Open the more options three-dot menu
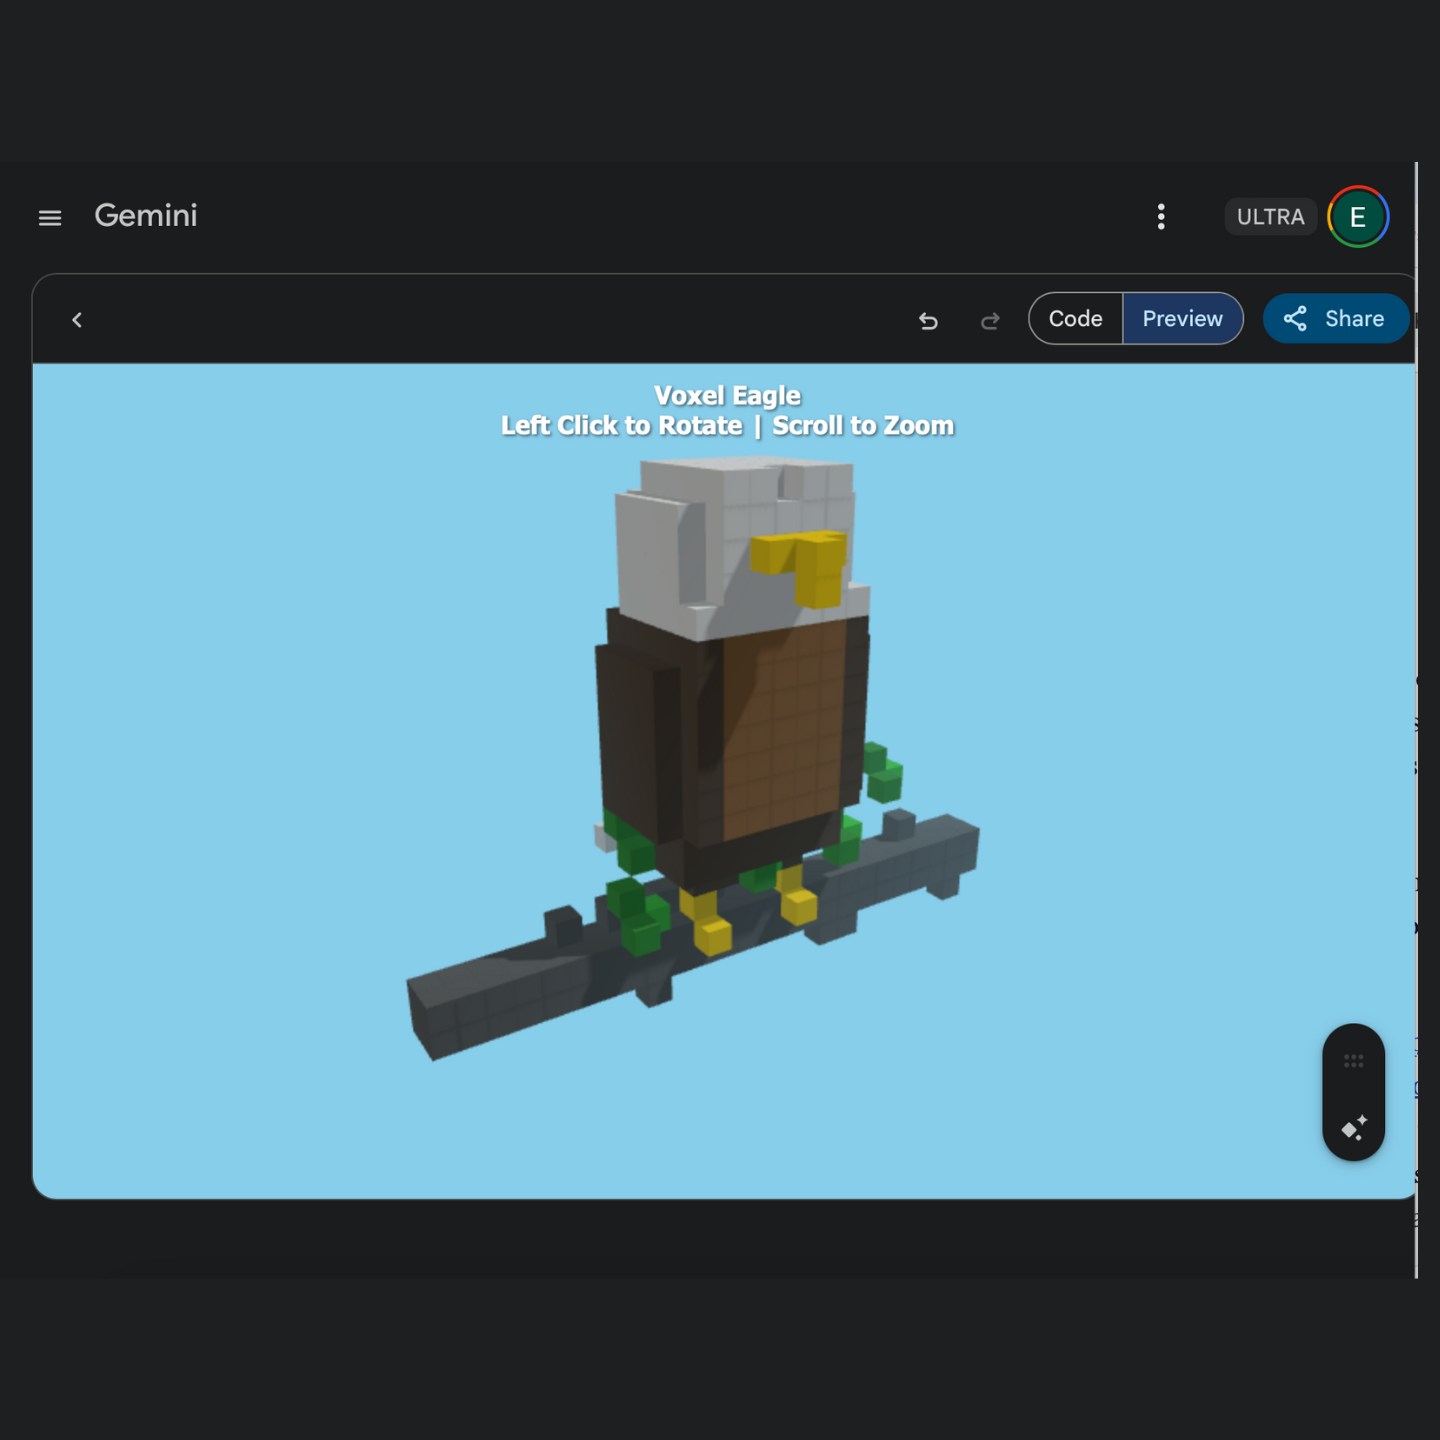This screenshot has width=1440, height=1440. 1161,217
